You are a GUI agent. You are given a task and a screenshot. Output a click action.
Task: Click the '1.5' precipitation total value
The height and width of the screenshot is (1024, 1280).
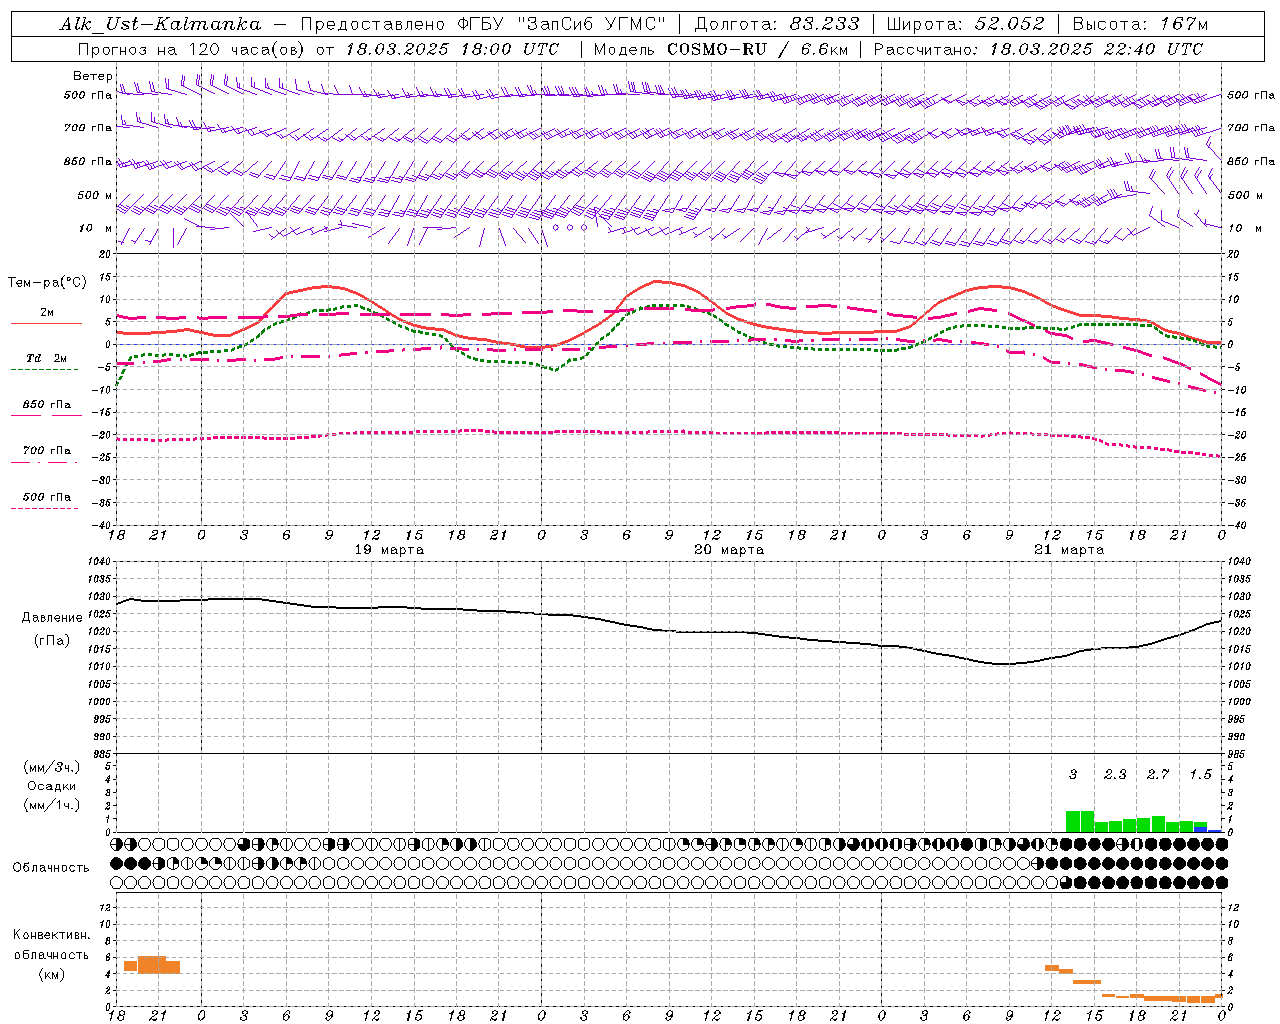[x=1201, y=774]
